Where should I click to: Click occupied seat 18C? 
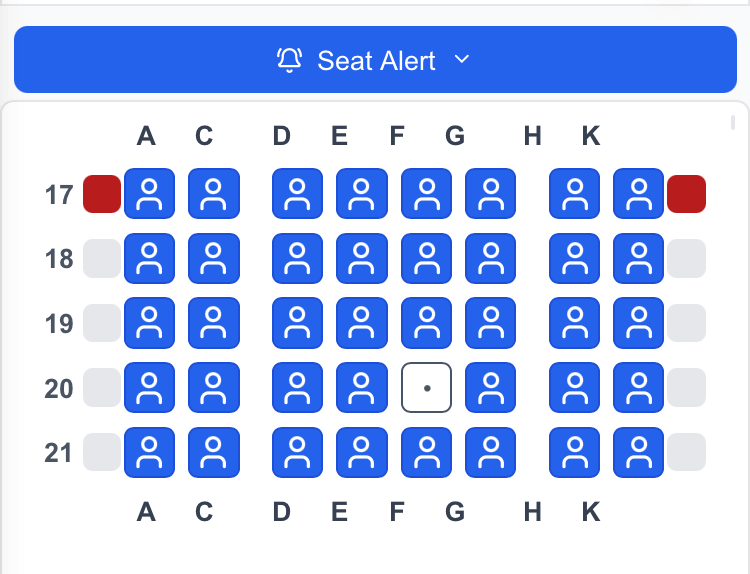click(x=214, y=259)
